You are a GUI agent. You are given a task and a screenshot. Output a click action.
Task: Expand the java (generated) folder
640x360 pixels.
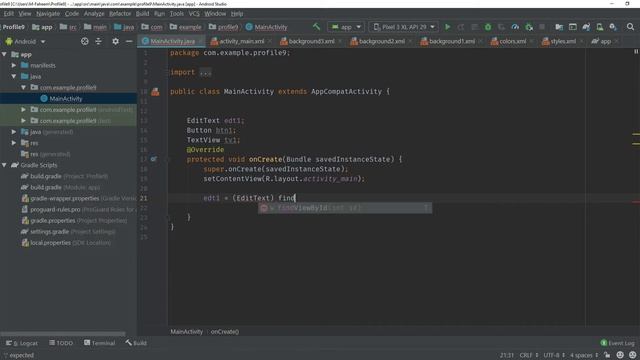click(14, 132)
